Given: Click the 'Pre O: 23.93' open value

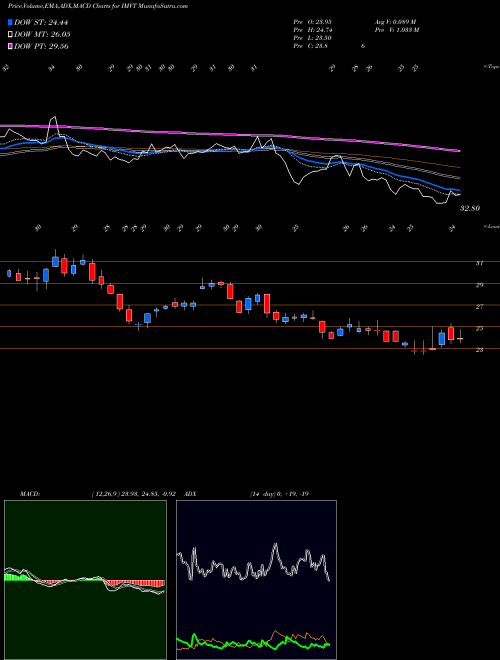Looking at the screenshot, I should click(x=313, y=22).
